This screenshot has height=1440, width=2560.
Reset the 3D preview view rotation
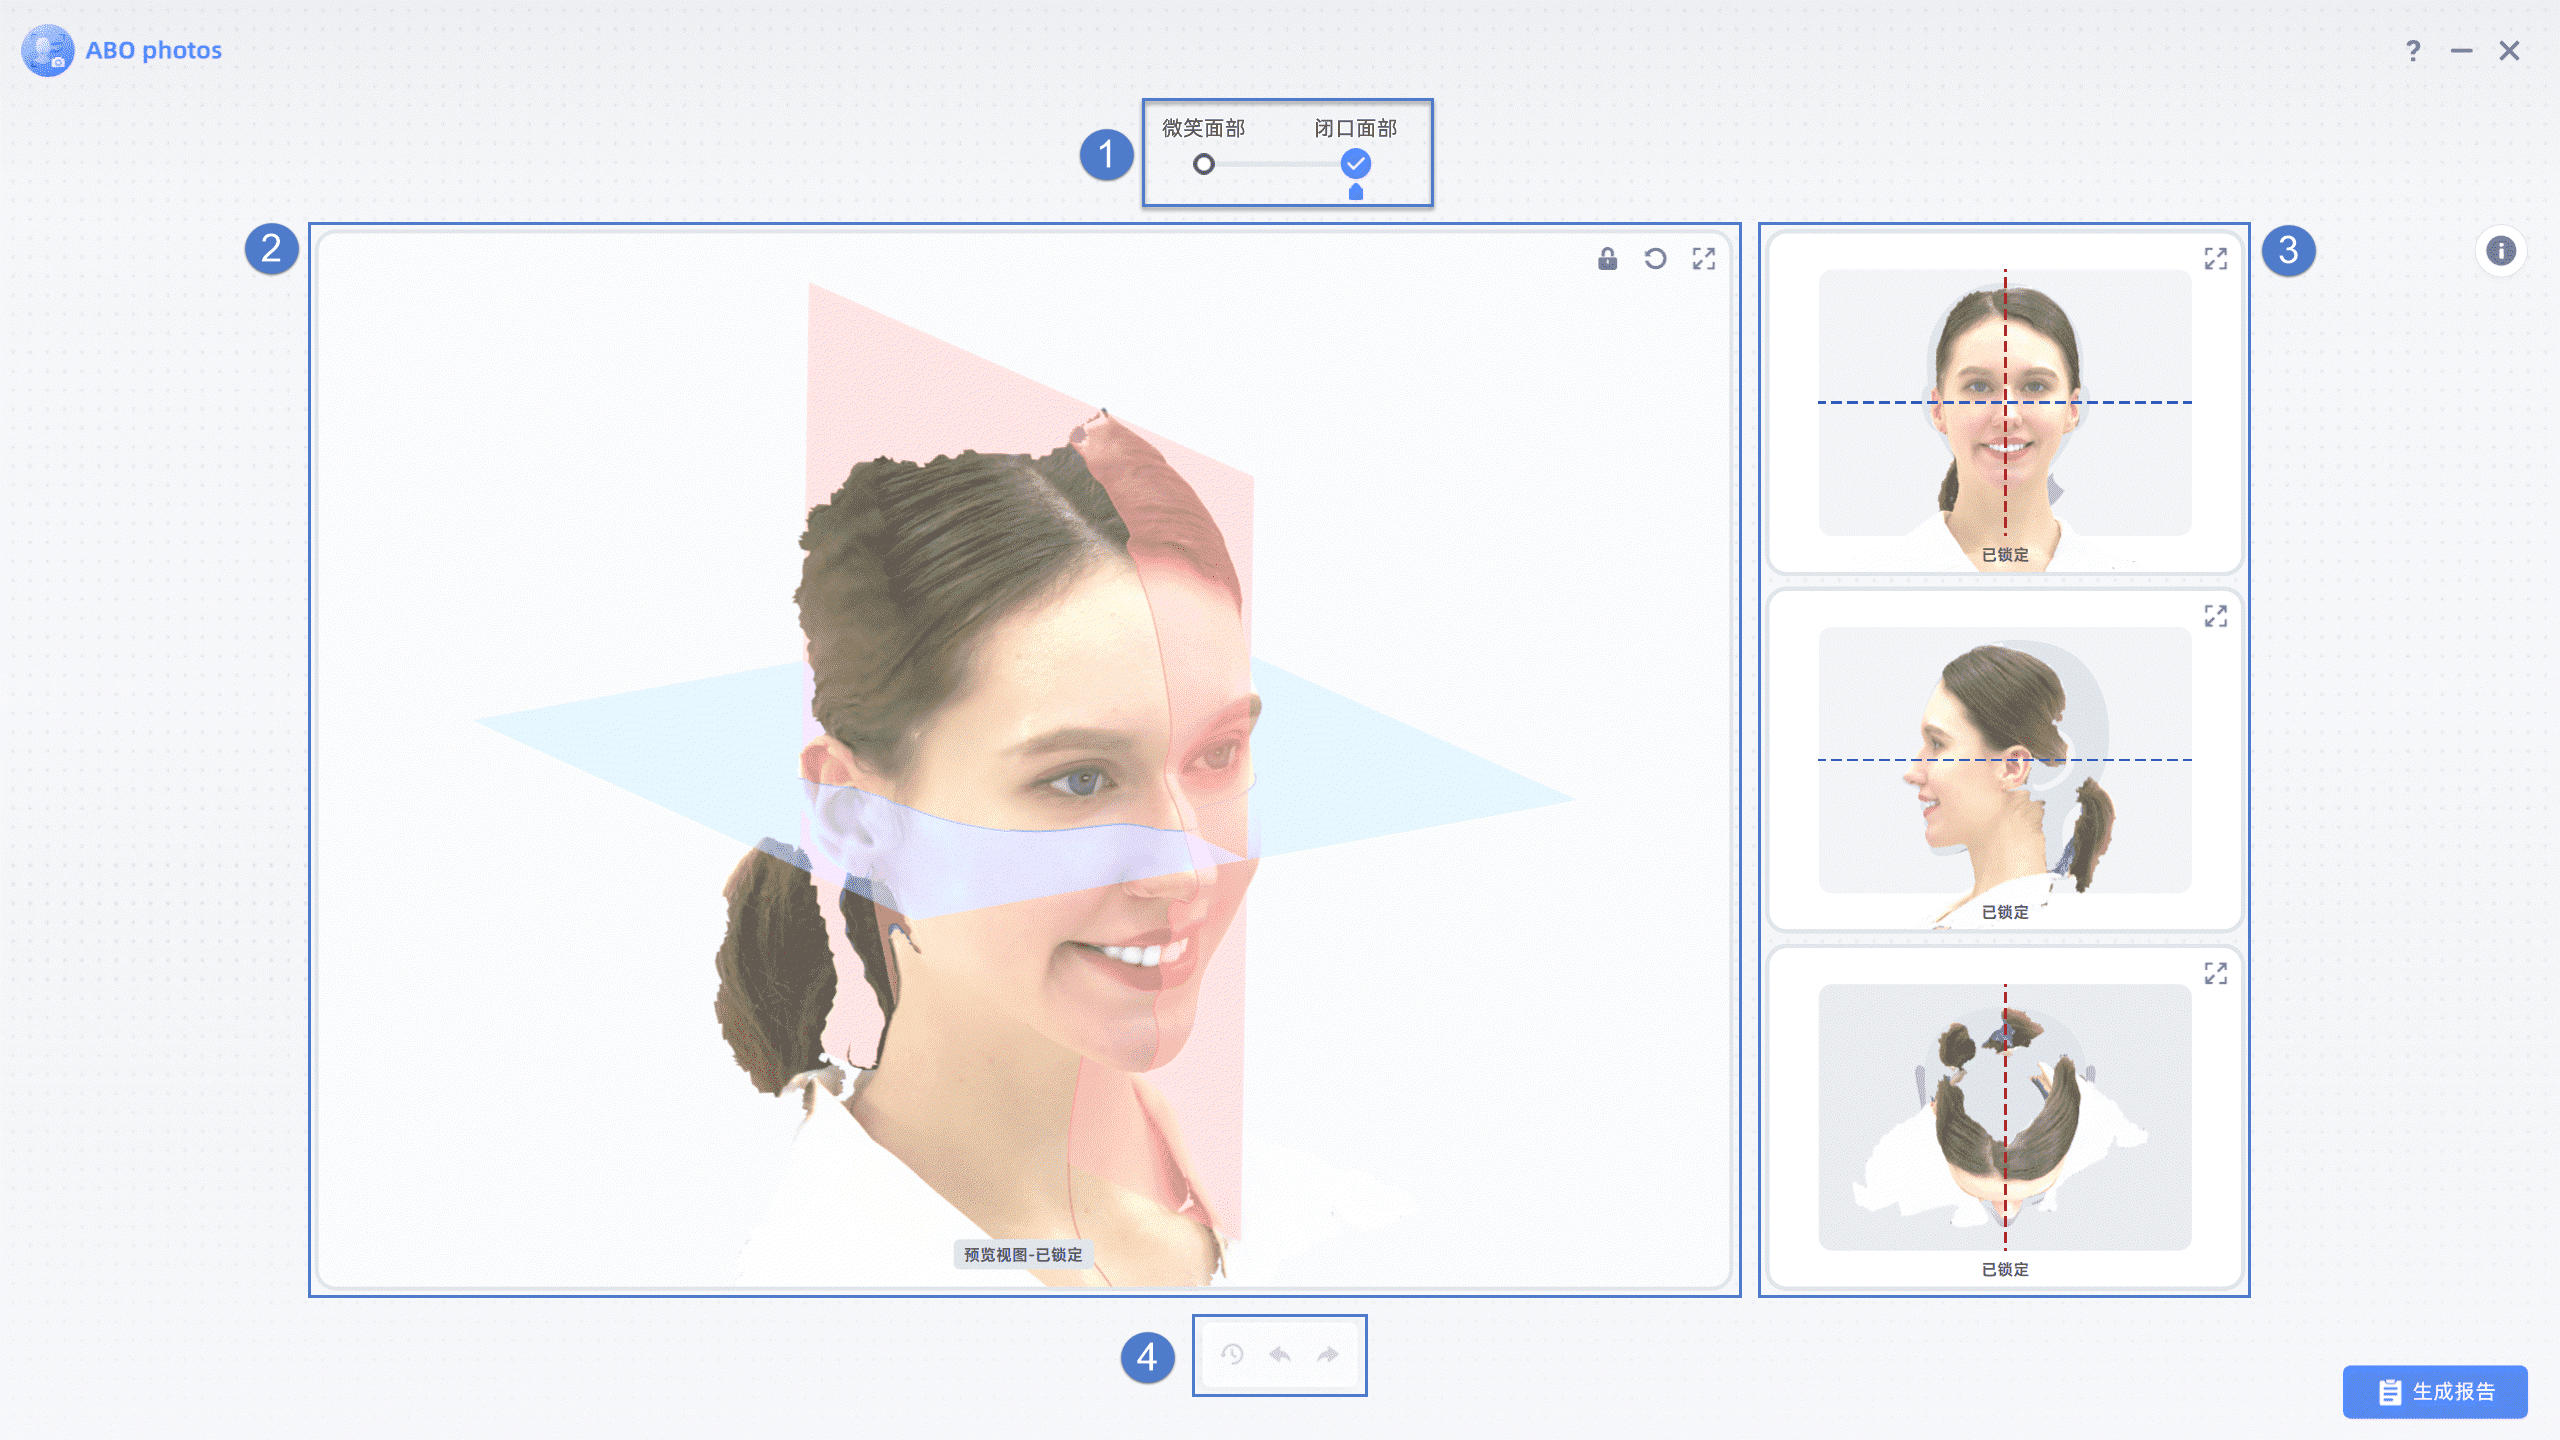click(x=1655, y=259)
